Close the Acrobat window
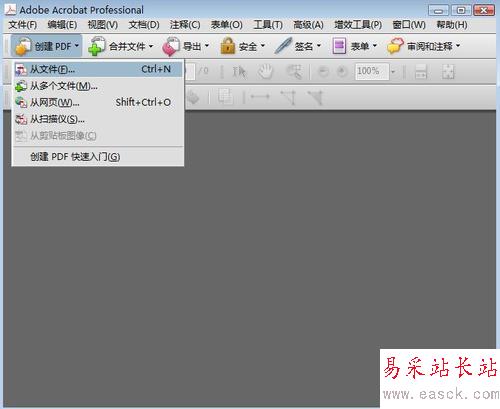The width and height of the screenshot is (500, 409). [x=484, y=10]
